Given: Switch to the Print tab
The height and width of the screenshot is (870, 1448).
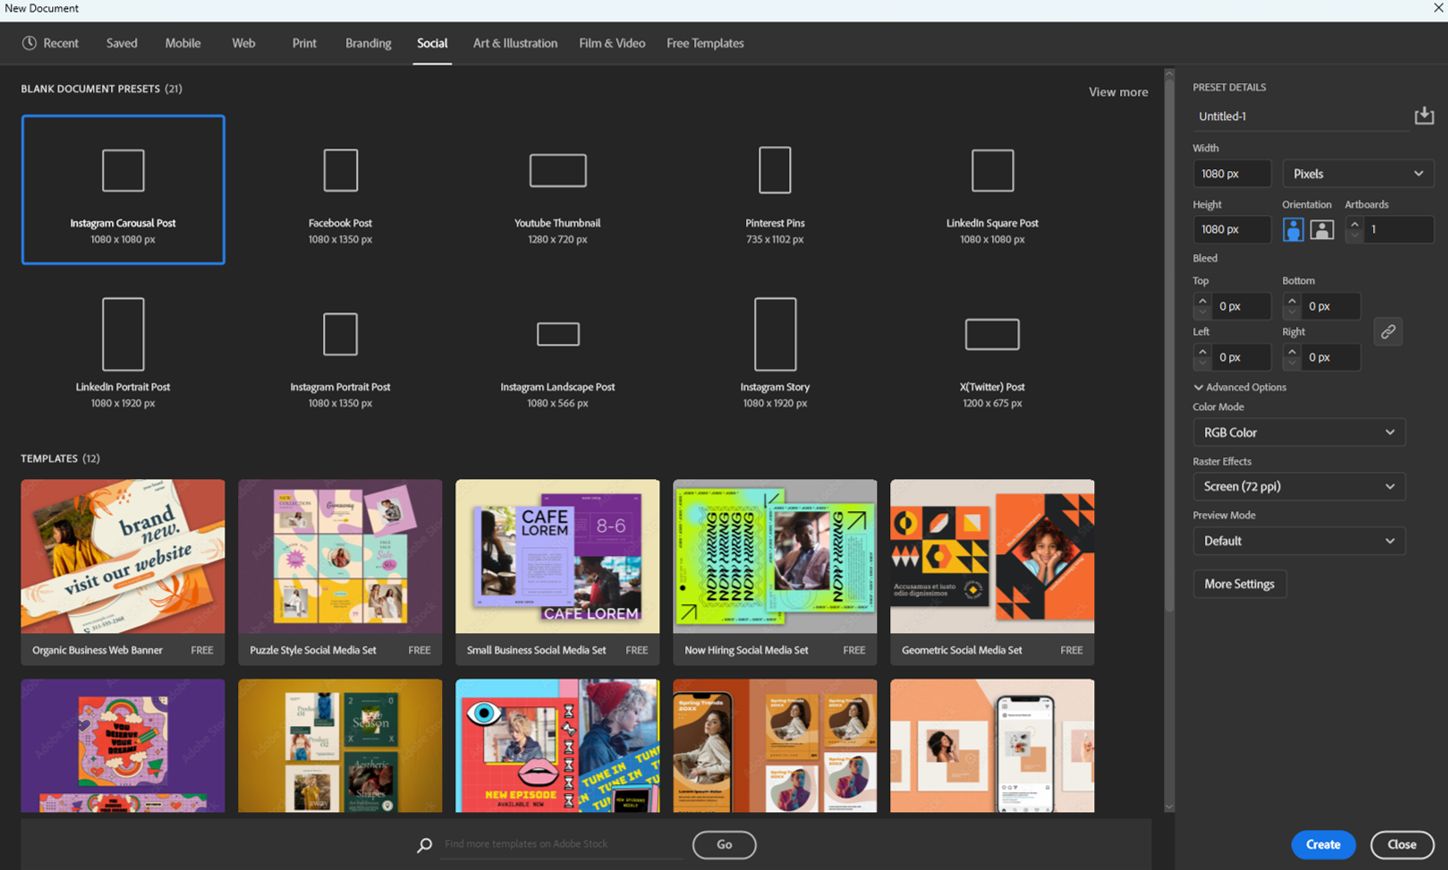Looking at the screenshot, I should (304, 43).
